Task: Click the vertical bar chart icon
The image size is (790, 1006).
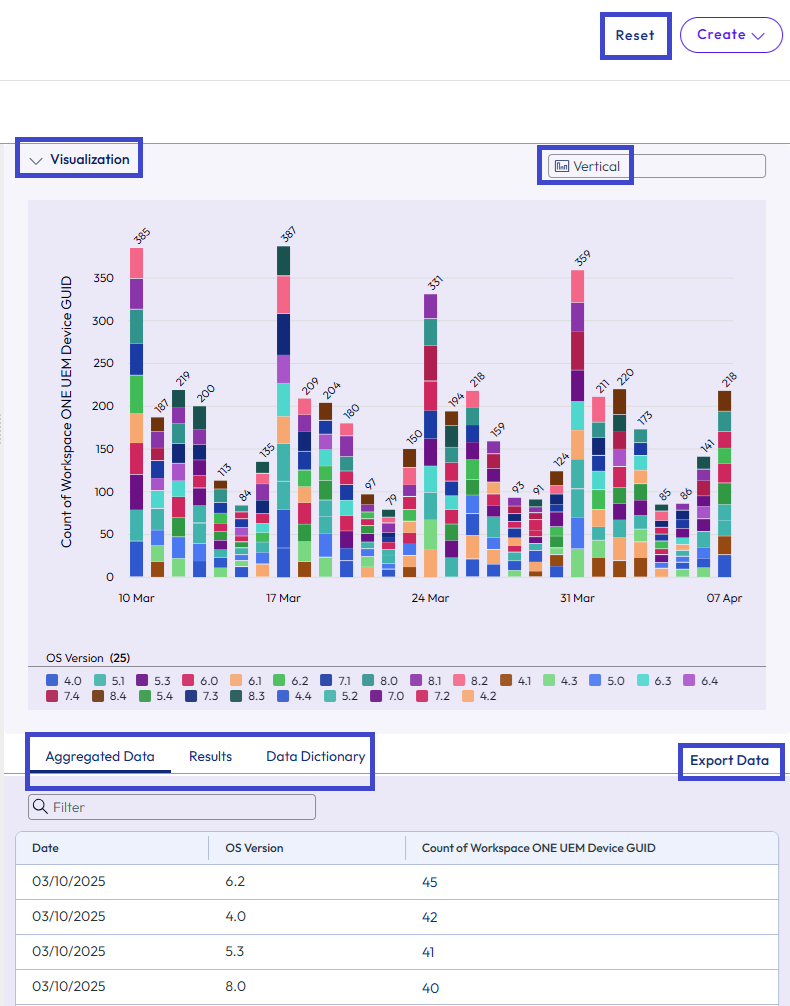Action: coord(562,166)
